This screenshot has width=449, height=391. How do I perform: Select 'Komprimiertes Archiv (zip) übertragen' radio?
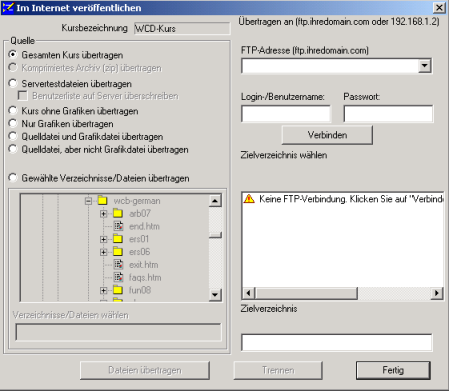13,67
